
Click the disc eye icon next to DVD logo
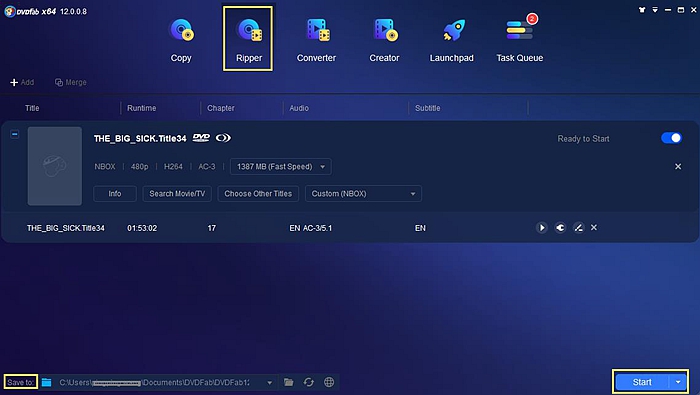click(x=223, y=138)
